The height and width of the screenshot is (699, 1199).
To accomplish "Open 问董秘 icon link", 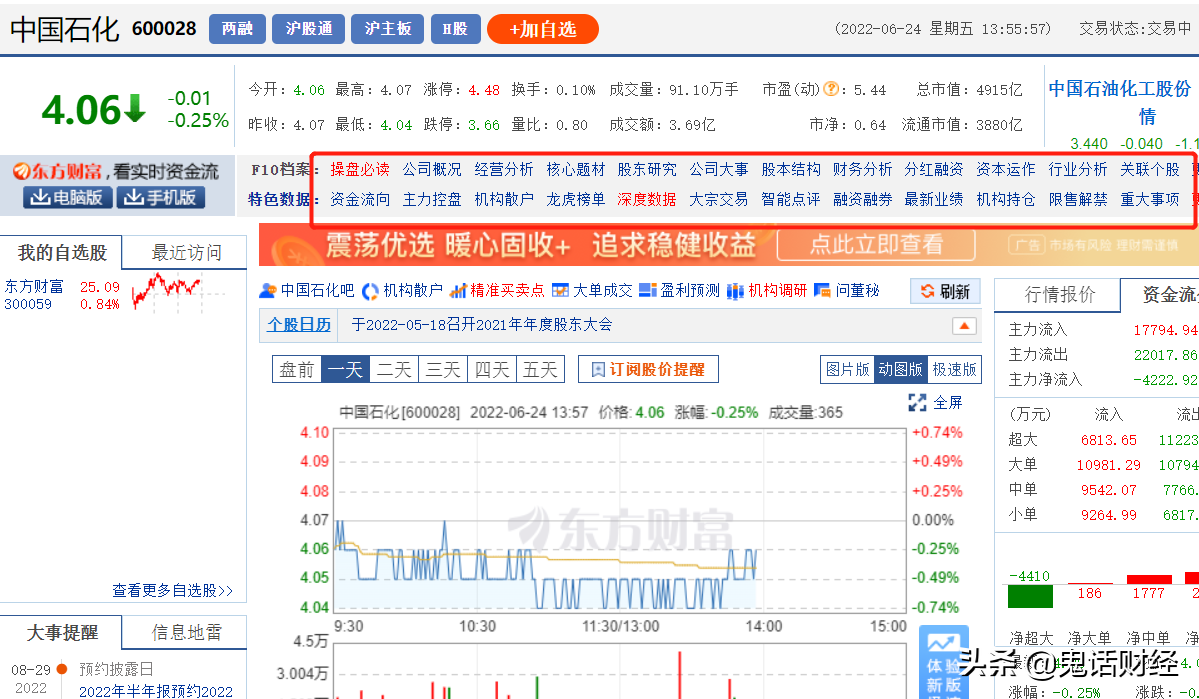I will [846, 291].
